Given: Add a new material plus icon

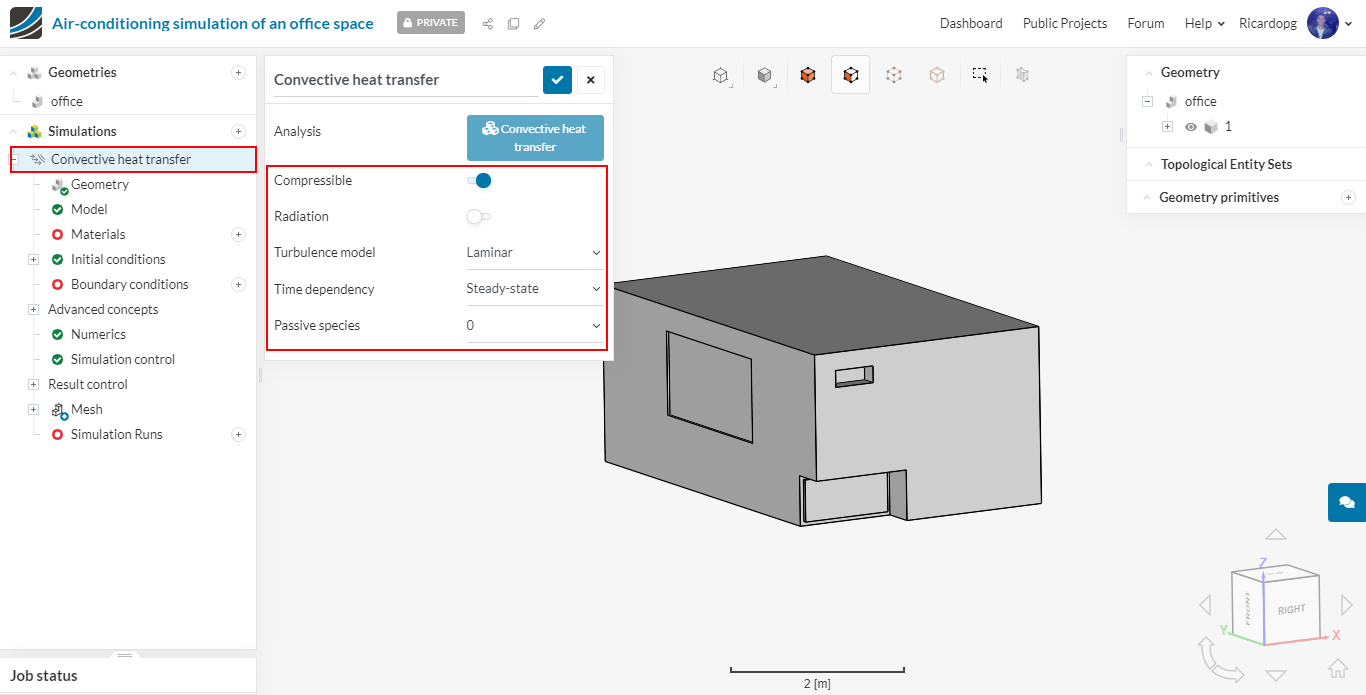Looking at the screenshot, I should click(x=238, y=234).
